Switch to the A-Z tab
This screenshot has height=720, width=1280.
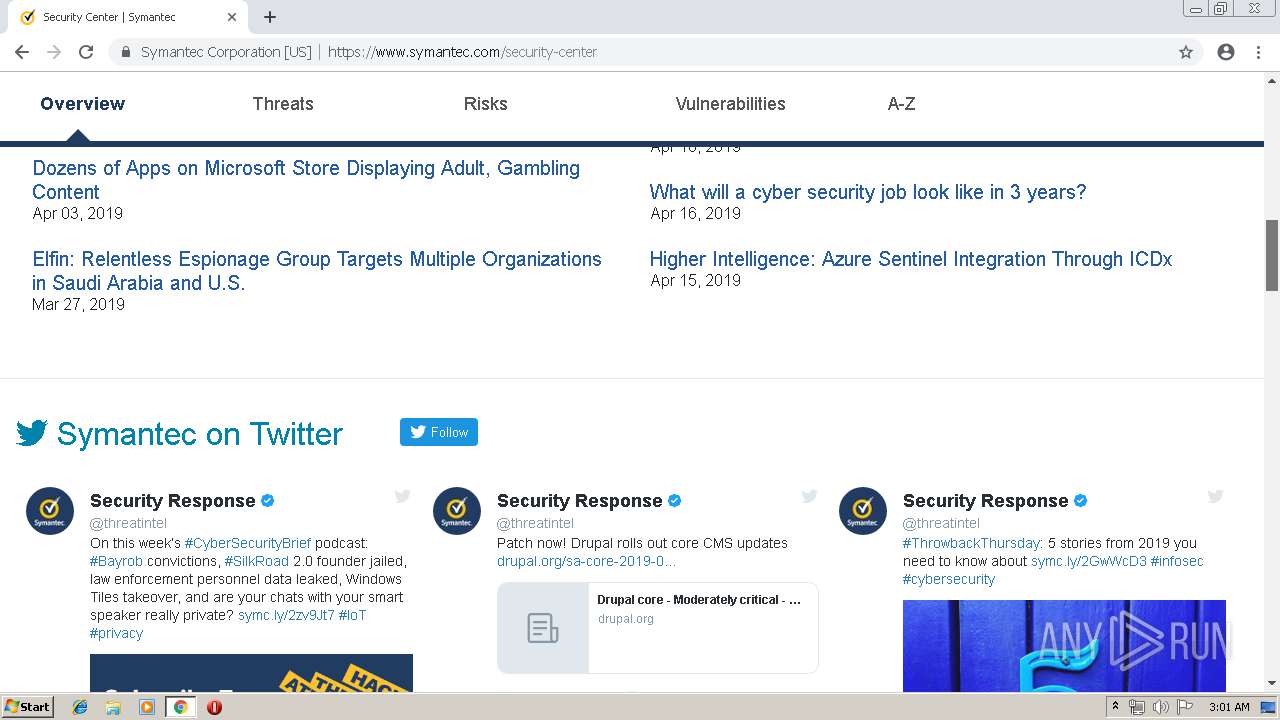coord(902,104)
